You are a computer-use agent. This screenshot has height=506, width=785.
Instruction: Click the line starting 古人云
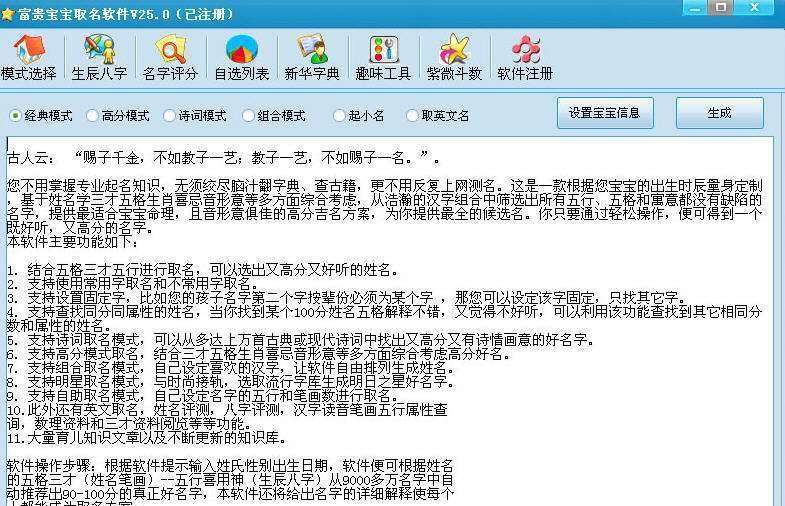[x=223, y=158]
